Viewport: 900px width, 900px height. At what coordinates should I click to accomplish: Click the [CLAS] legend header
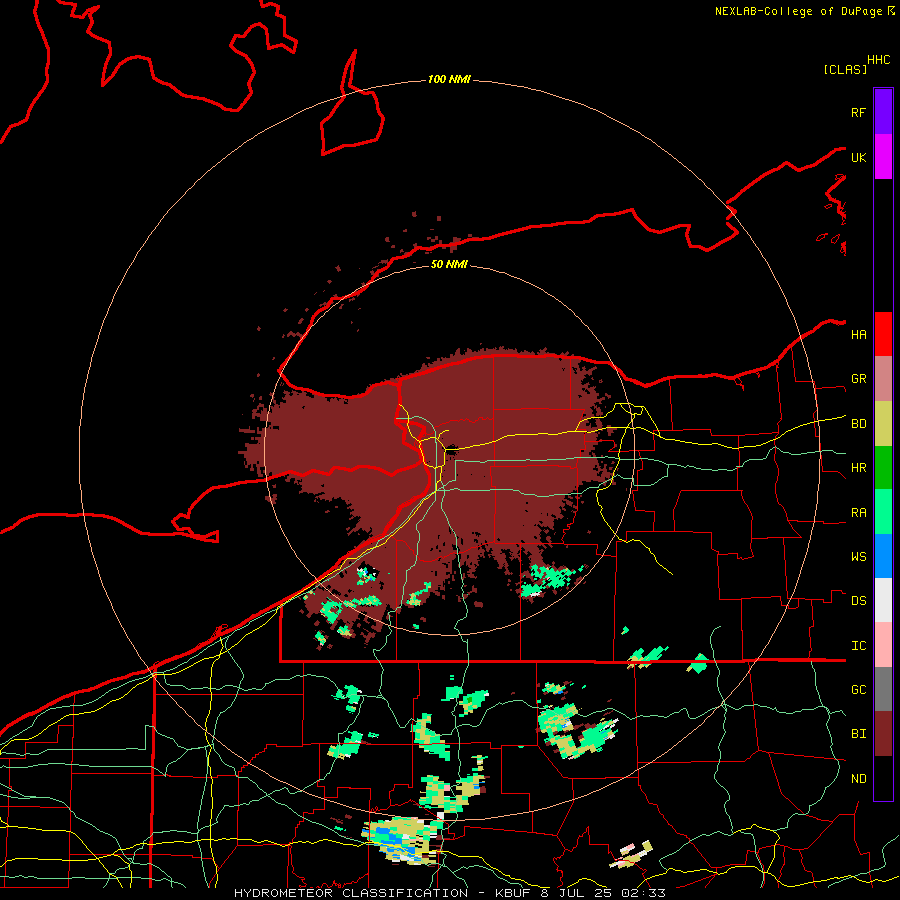point(845,69)
